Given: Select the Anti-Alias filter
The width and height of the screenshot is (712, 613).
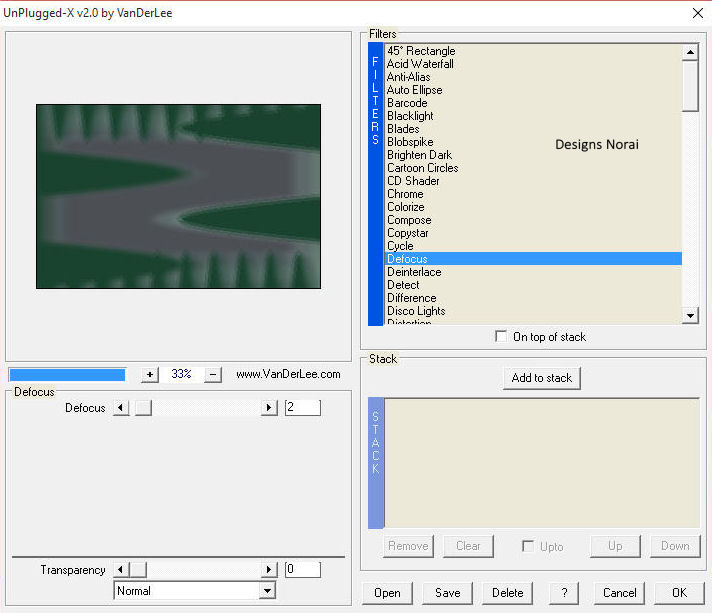Looking at the screenshot, I should (x=533, y=77).
